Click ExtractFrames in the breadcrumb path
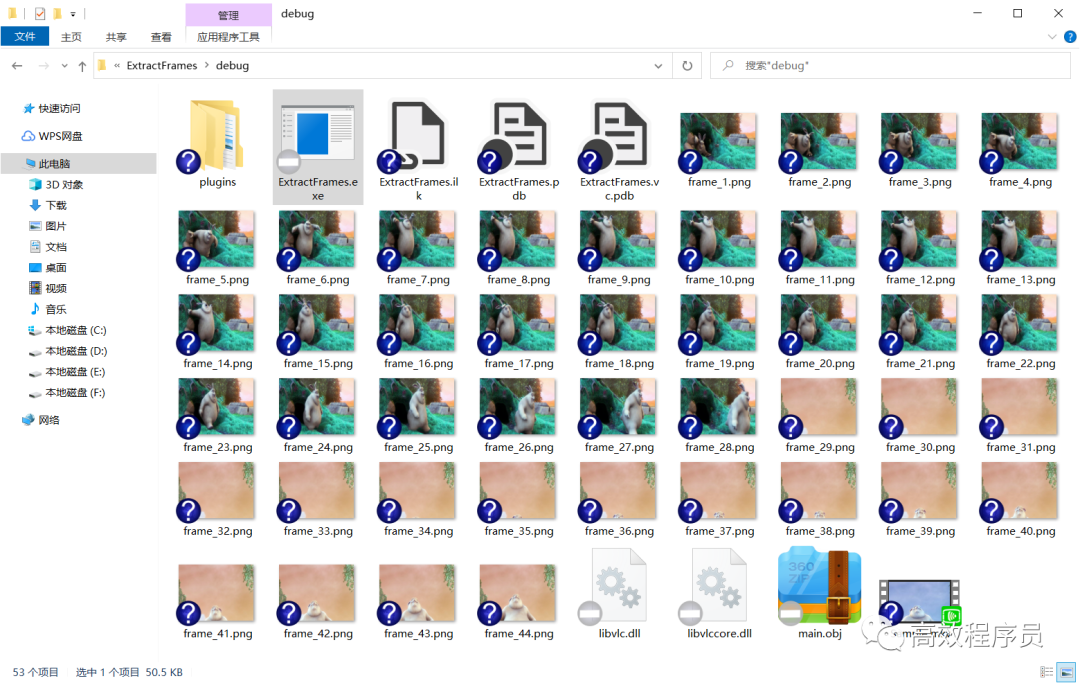The height and width of the screenshot is (683, 1080). 162,65
